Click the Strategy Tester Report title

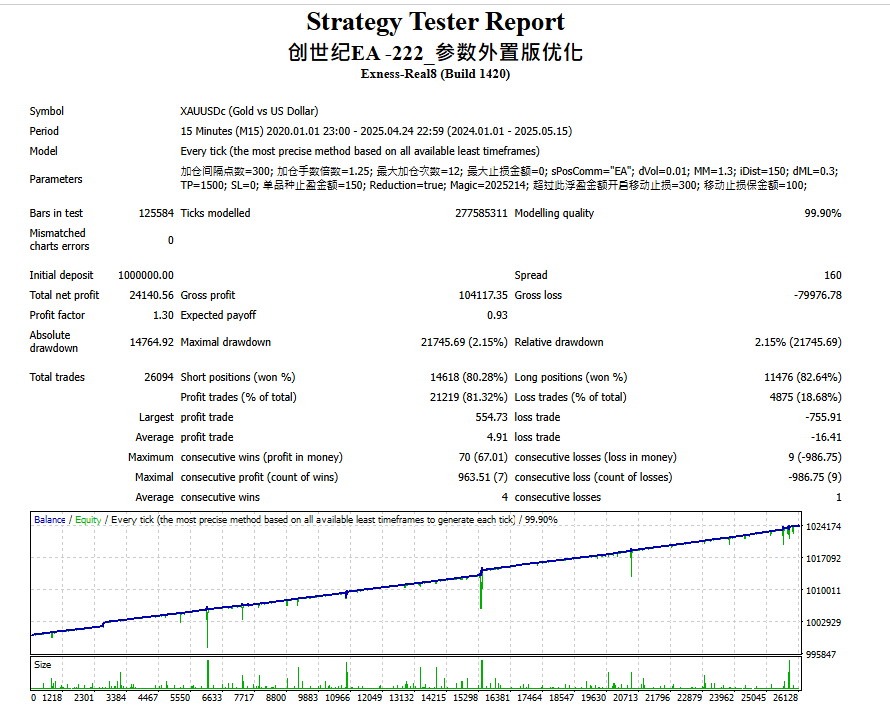point(435,22)
